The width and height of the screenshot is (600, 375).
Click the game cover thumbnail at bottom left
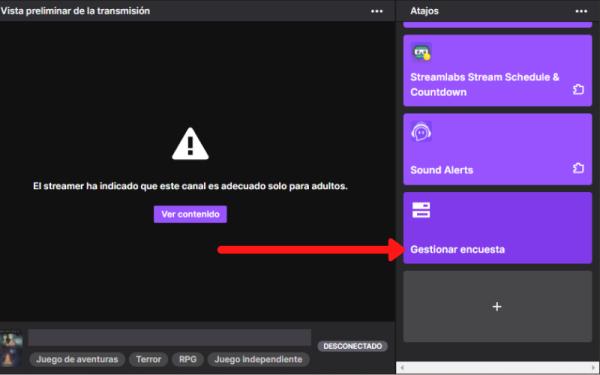tap(11, 350)
